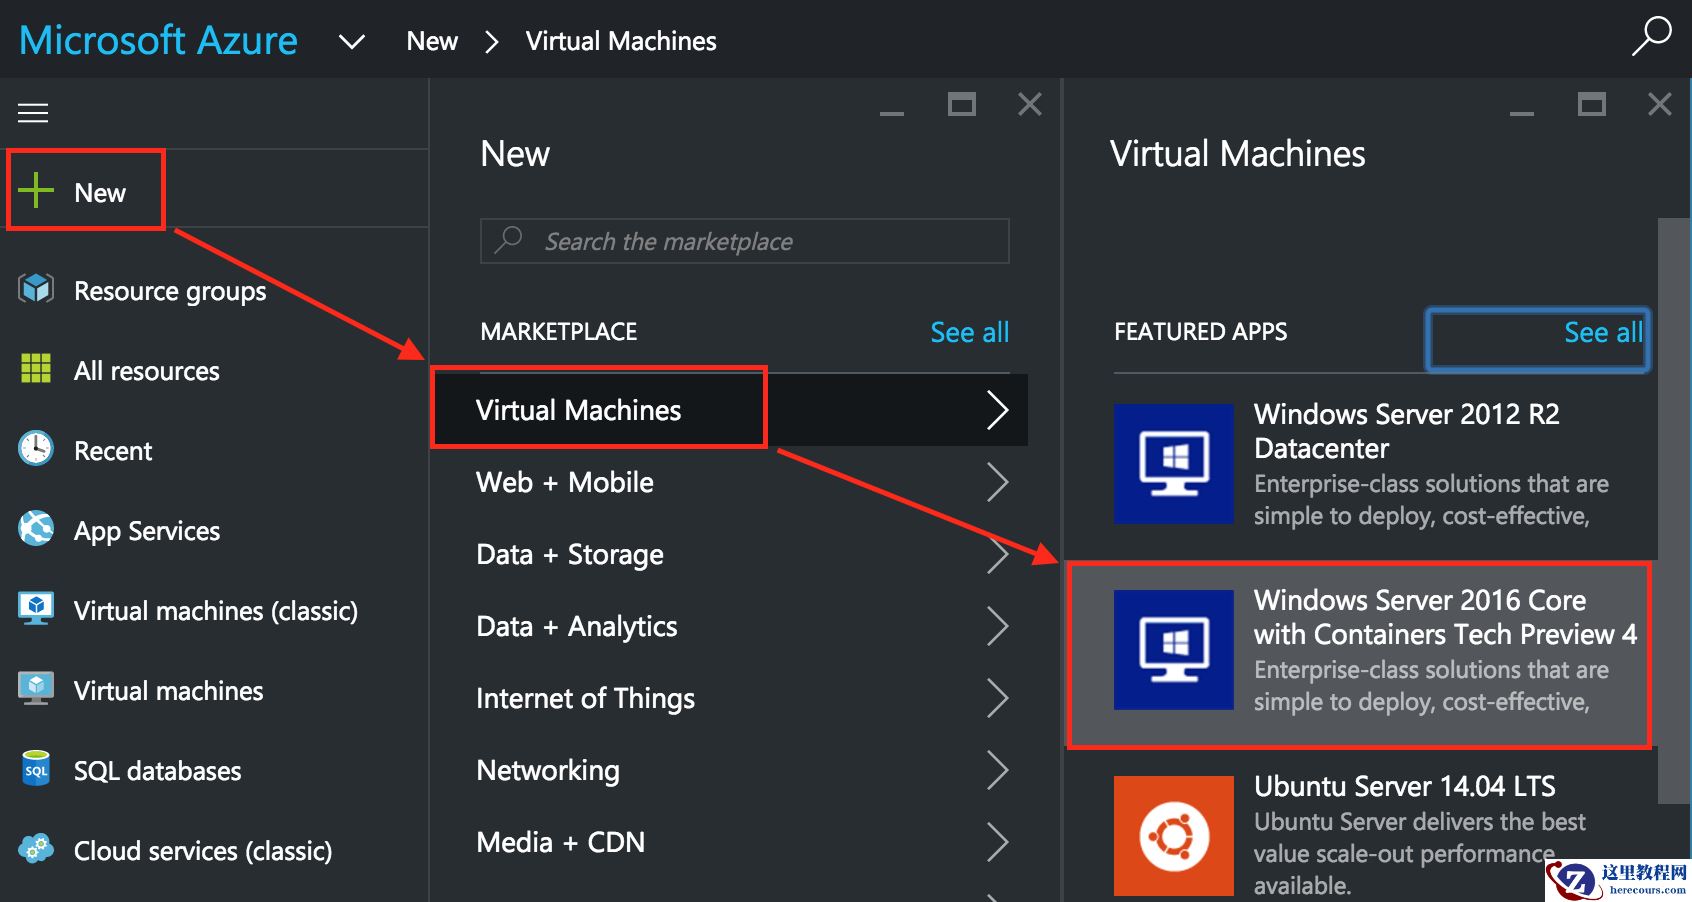Click the Virtual Machines breadcrumb

point(621,41)
